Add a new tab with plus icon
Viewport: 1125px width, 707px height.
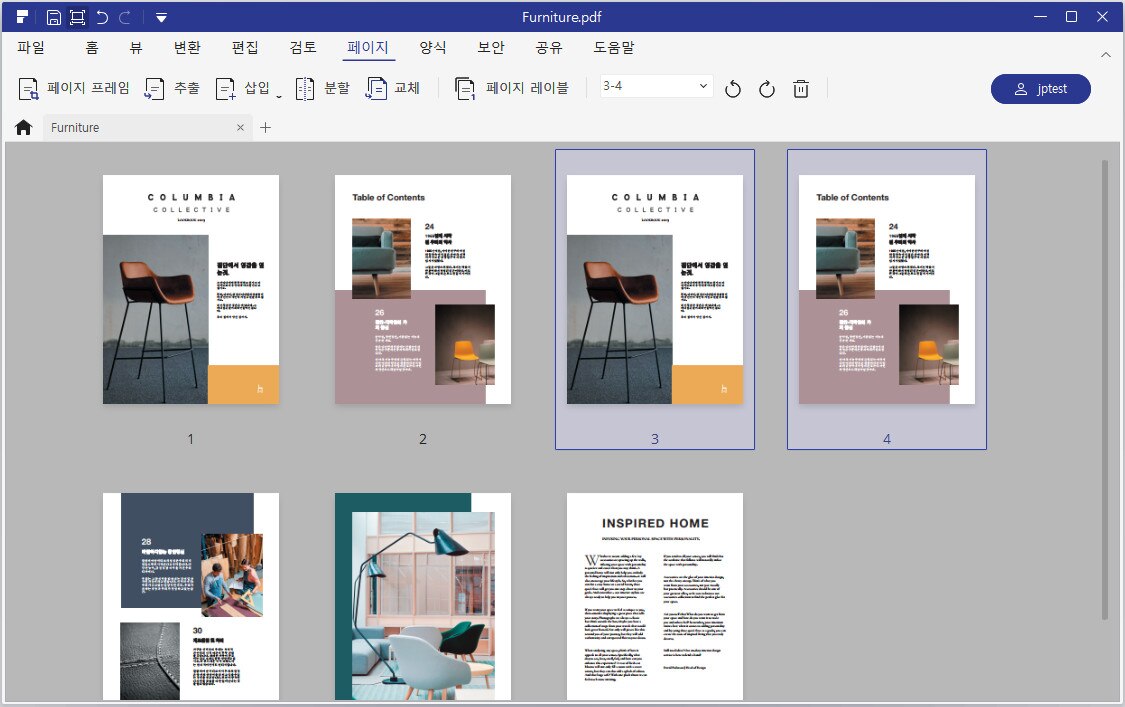point(265,128)
